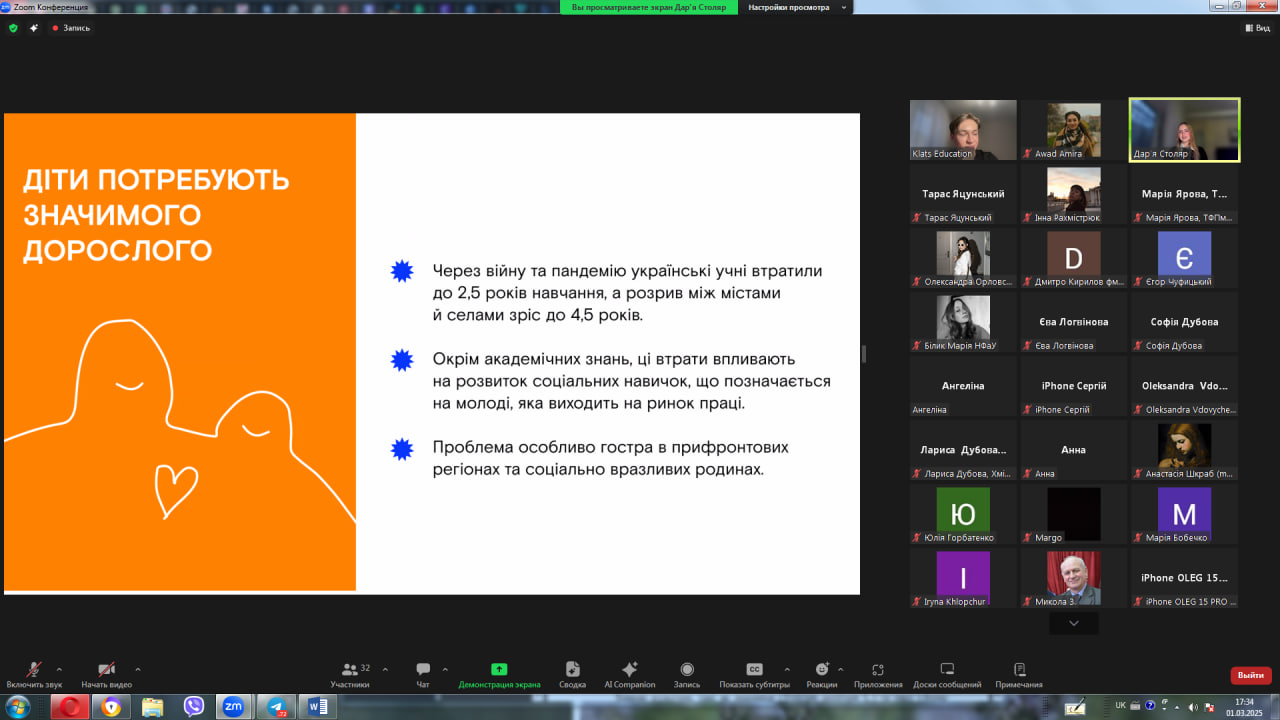Open the Участники participants panel
This screenshot has height=720, width=1280.
click(x=350, y=675)
